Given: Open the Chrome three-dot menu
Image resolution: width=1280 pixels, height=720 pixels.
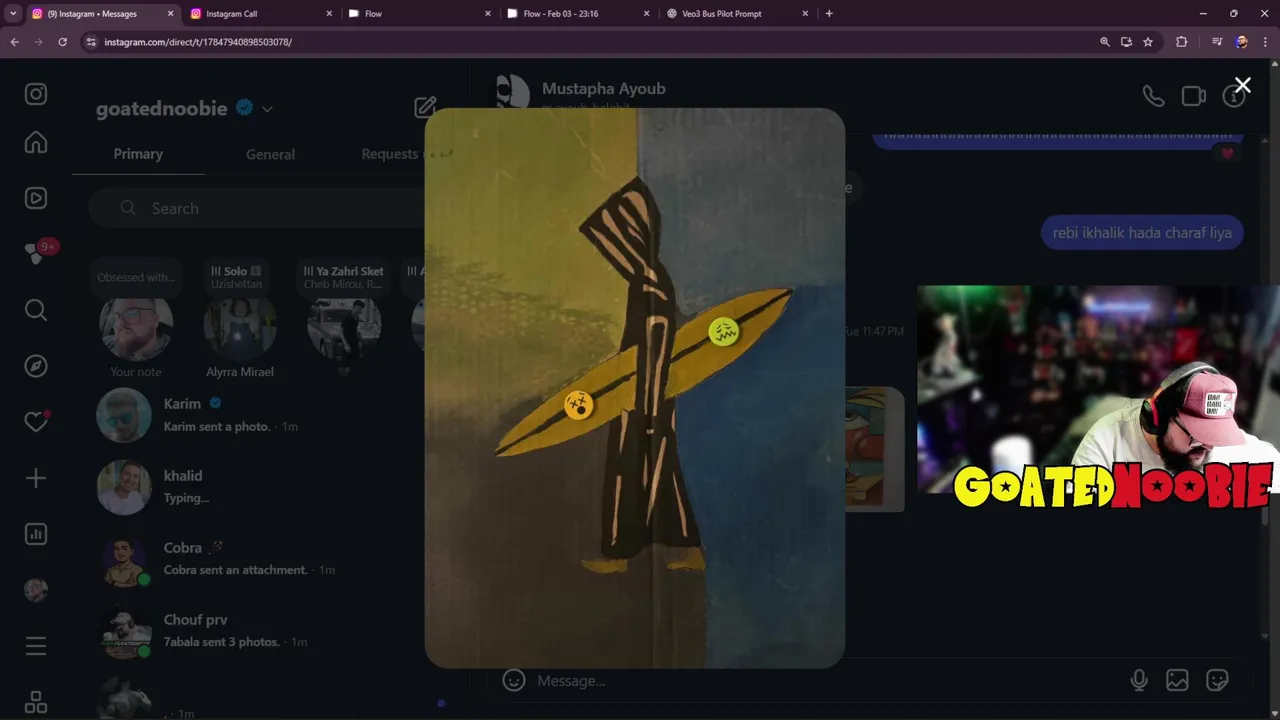Looking at the screenshot, I should [x=1264, y=42].
